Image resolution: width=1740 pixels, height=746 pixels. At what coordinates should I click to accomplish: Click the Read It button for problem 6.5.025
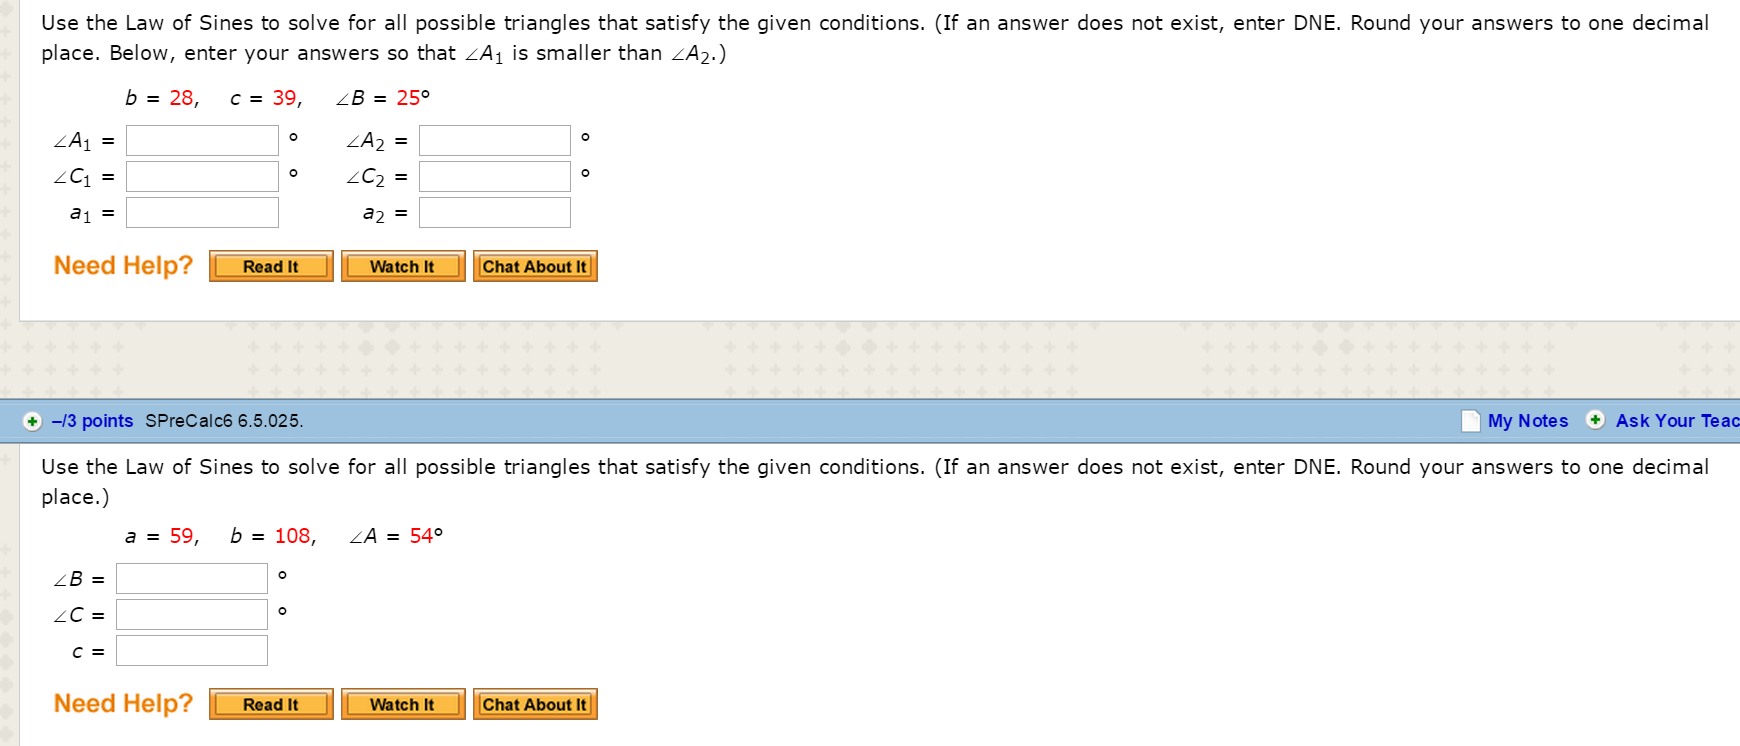coord(270,704)
